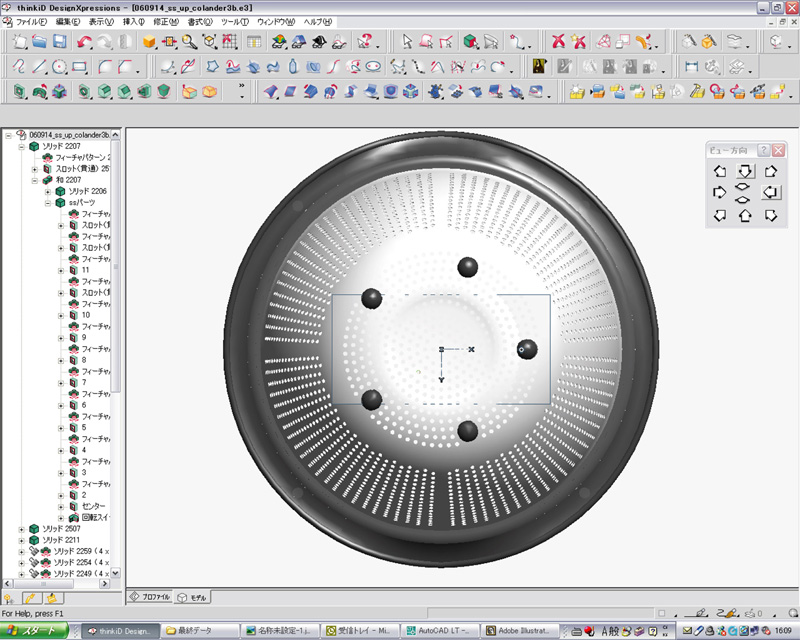The image size is (800, 640).
Task: Switch to AutoCAD LT in the taskbar
Action: (x=438, y=631)
